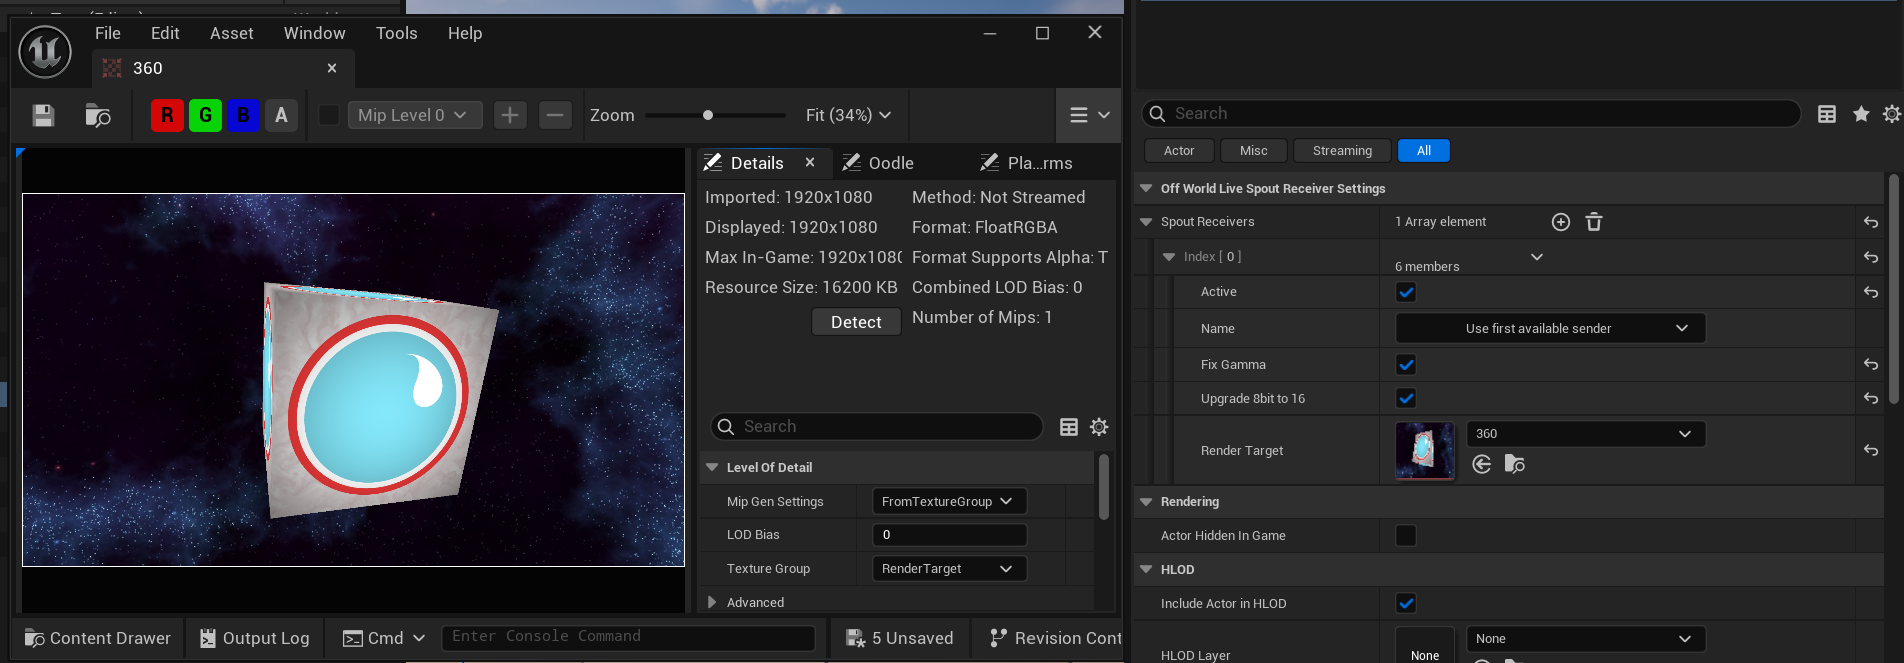Delete all Spout Receivers array elements
Screen dimensions: 1904x663
click(x=1594, y=222)
